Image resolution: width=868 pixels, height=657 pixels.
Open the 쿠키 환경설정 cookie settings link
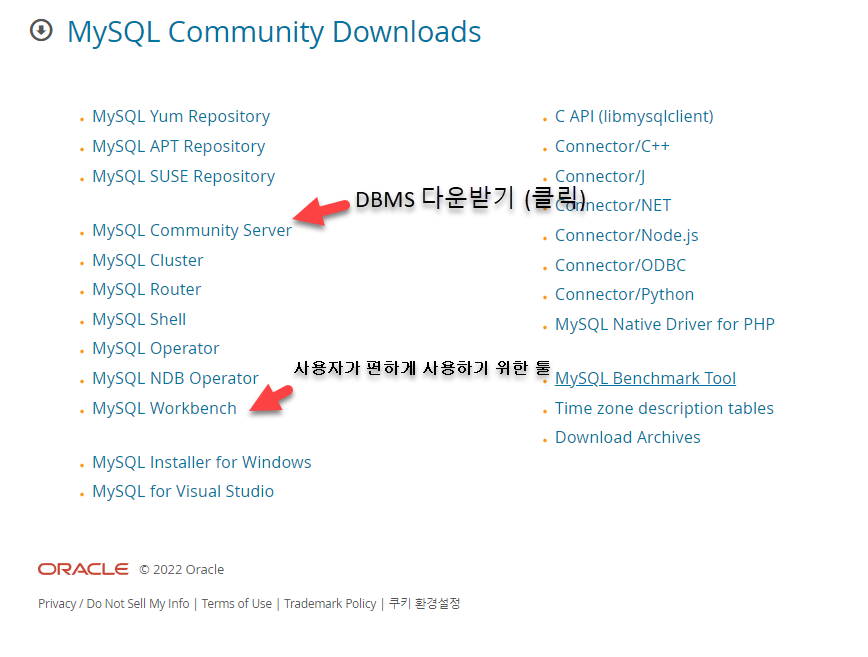424,603
